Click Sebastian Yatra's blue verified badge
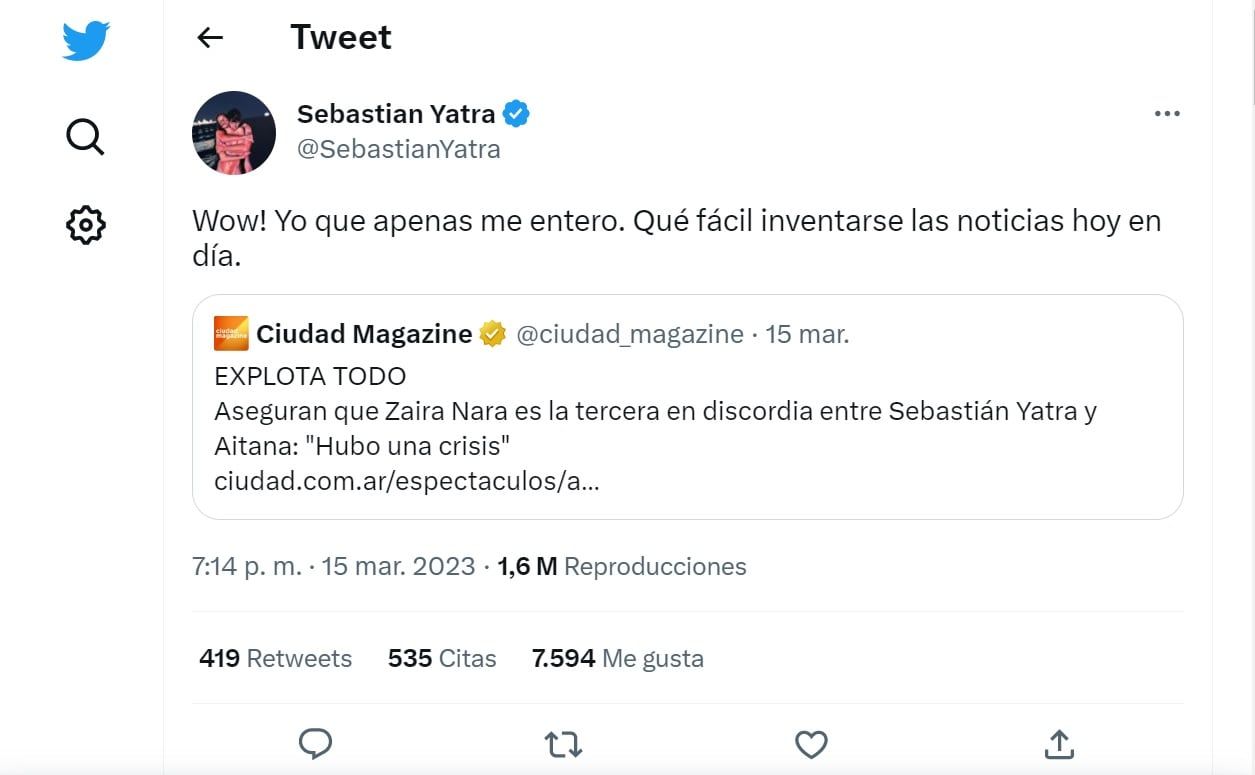1255x775 pixels. pos(516,113)
